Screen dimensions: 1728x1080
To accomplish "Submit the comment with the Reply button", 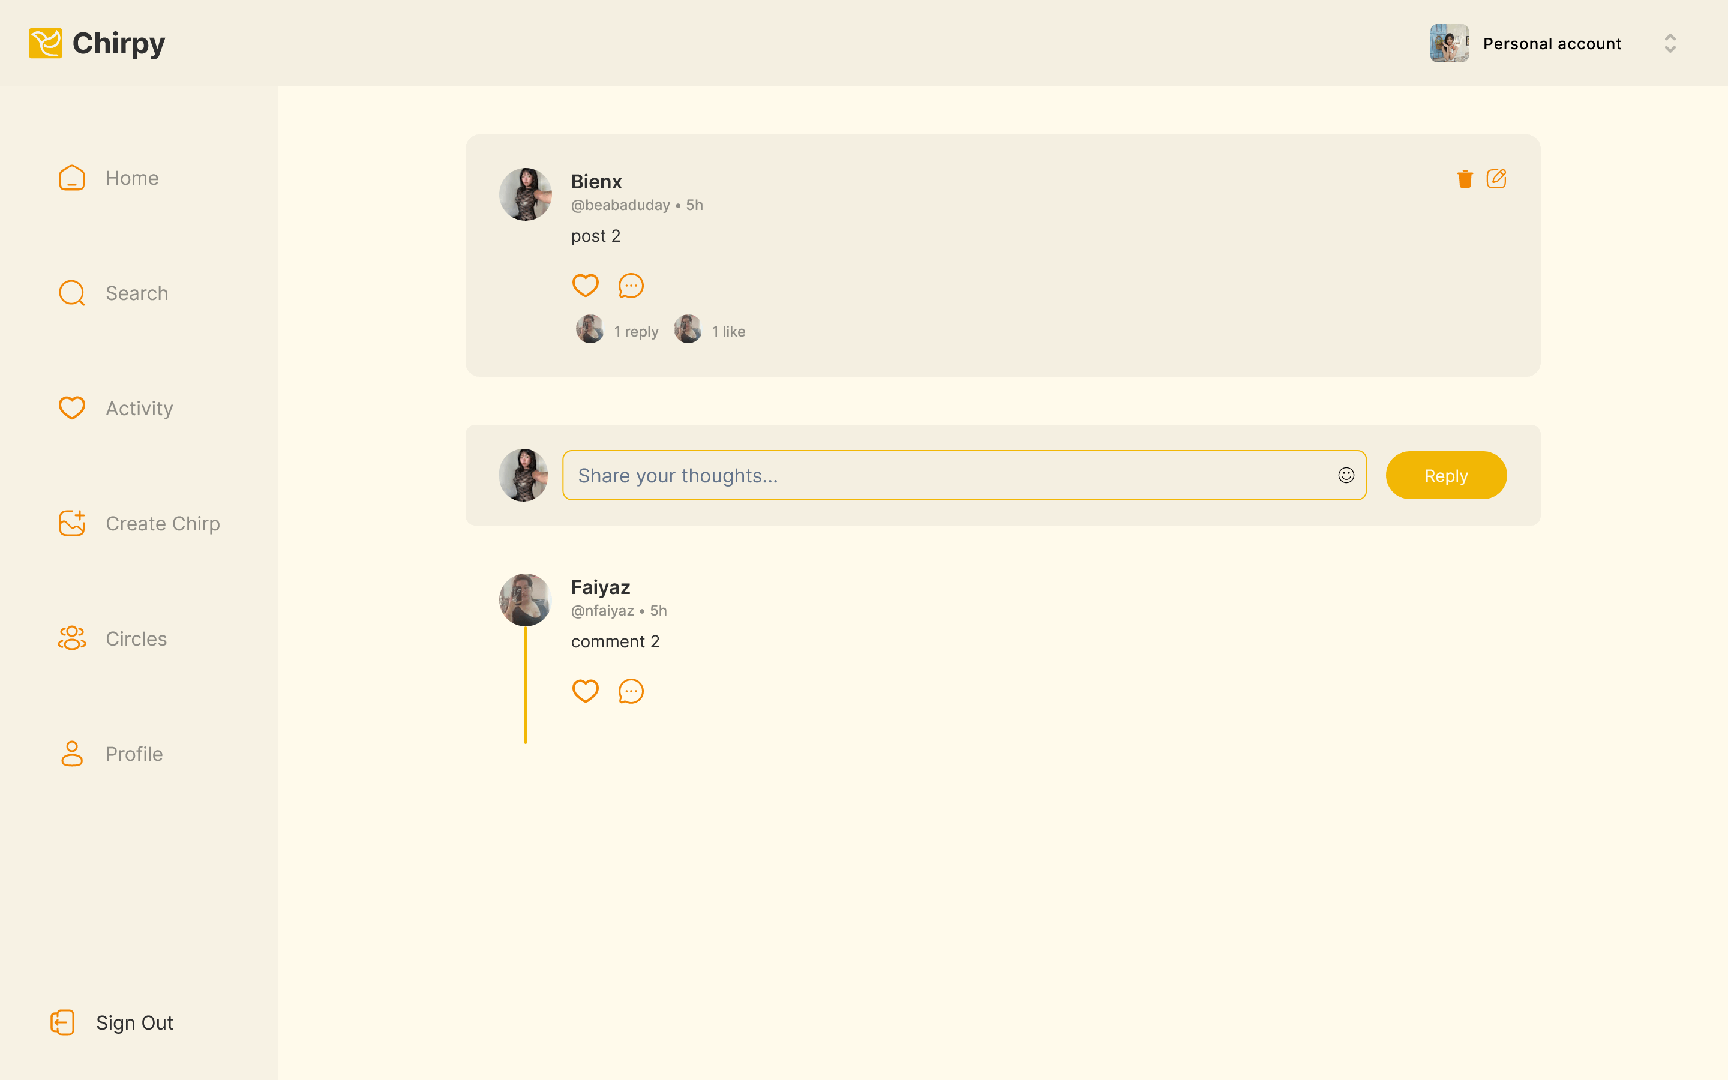I will [1445, 475].
